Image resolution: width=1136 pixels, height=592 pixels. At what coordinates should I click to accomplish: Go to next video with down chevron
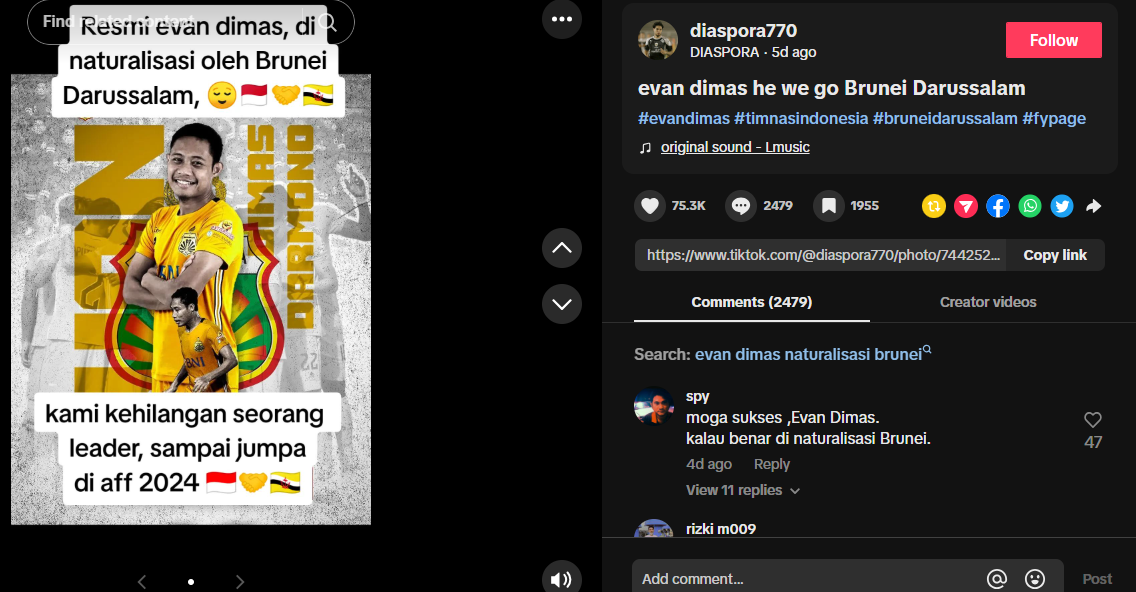[x=561, y=304]
